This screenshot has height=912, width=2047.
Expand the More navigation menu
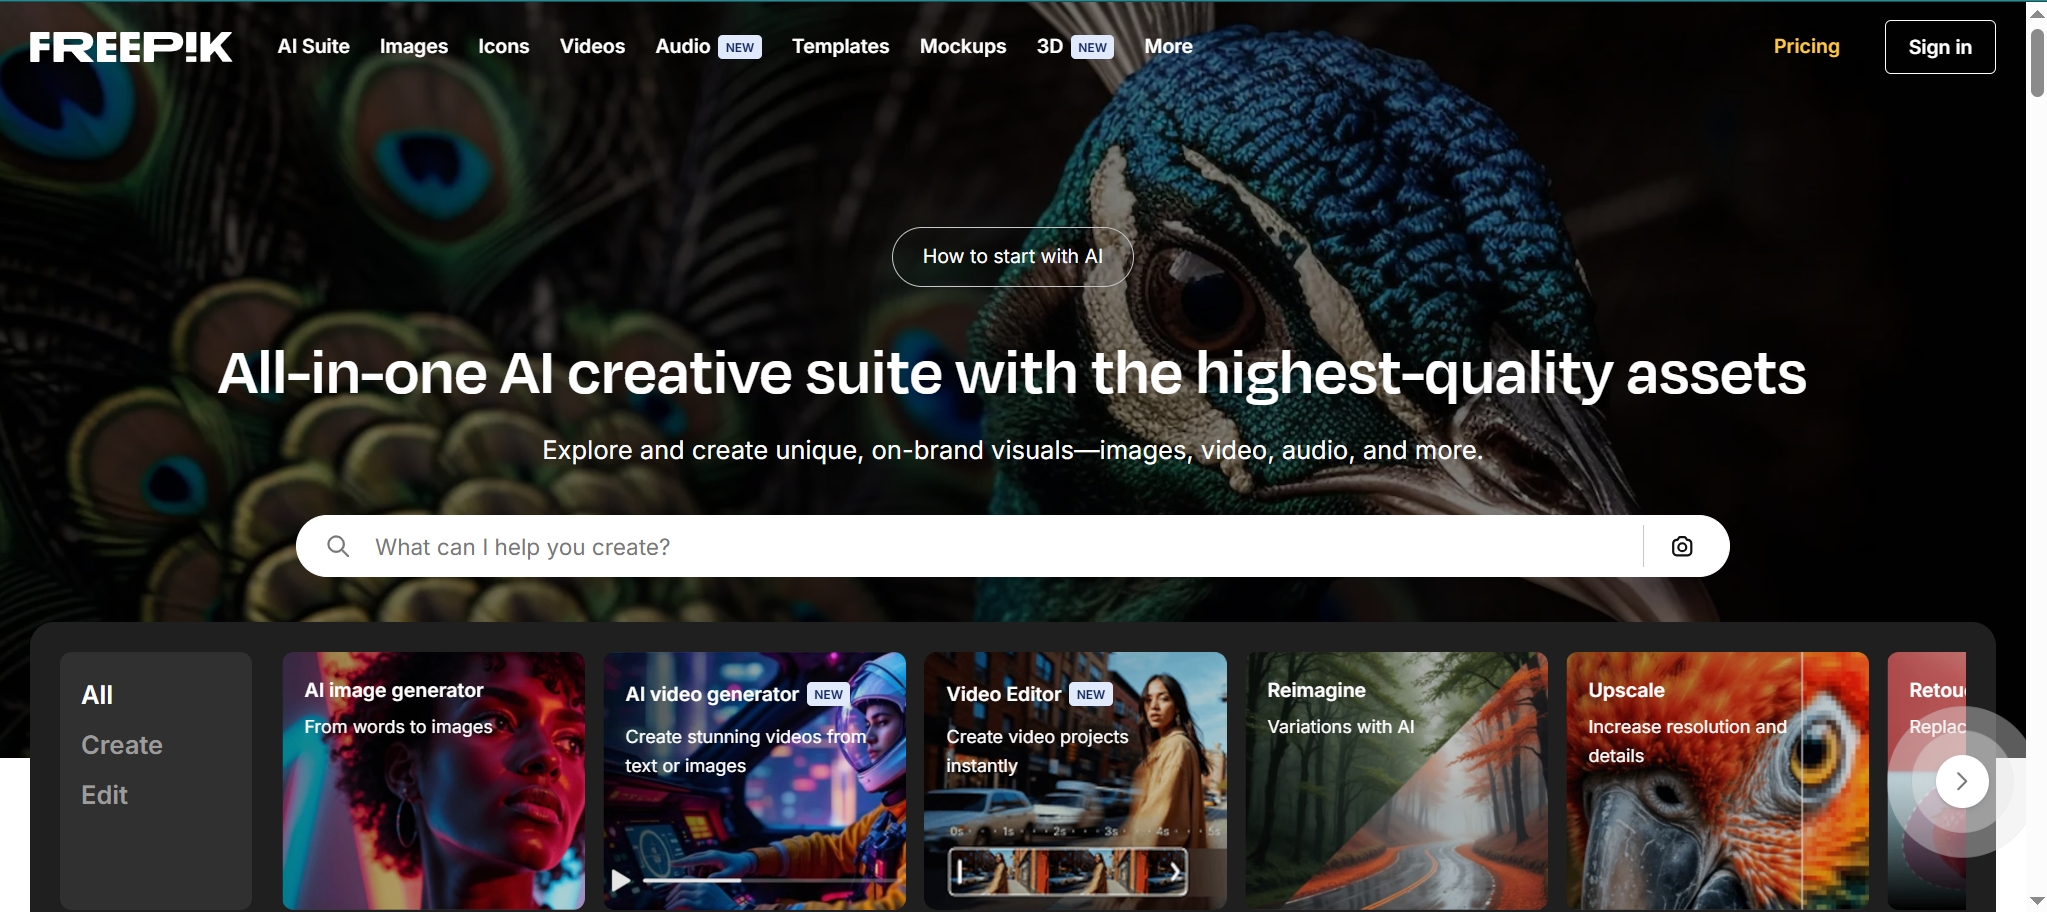point(1168,46)
